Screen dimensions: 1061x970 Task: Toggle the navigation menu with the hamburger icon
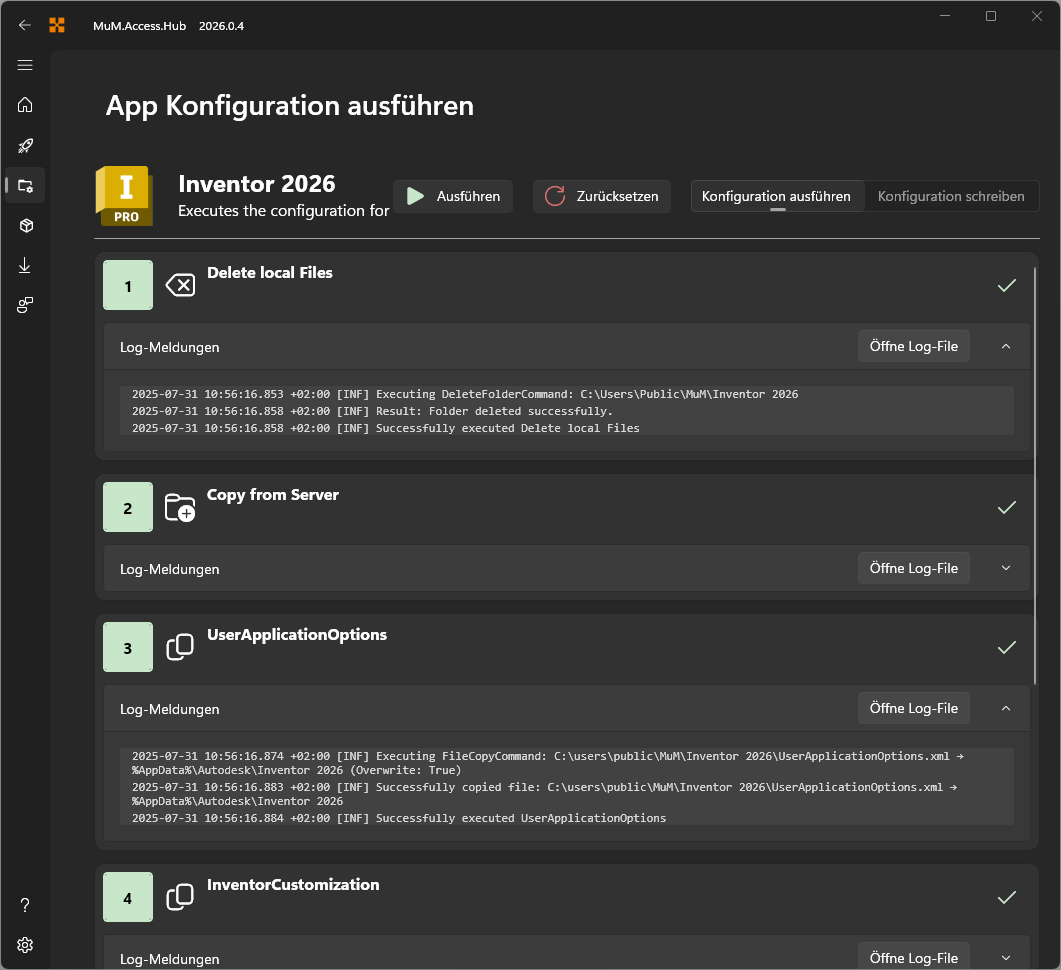(x=25, y=65)
